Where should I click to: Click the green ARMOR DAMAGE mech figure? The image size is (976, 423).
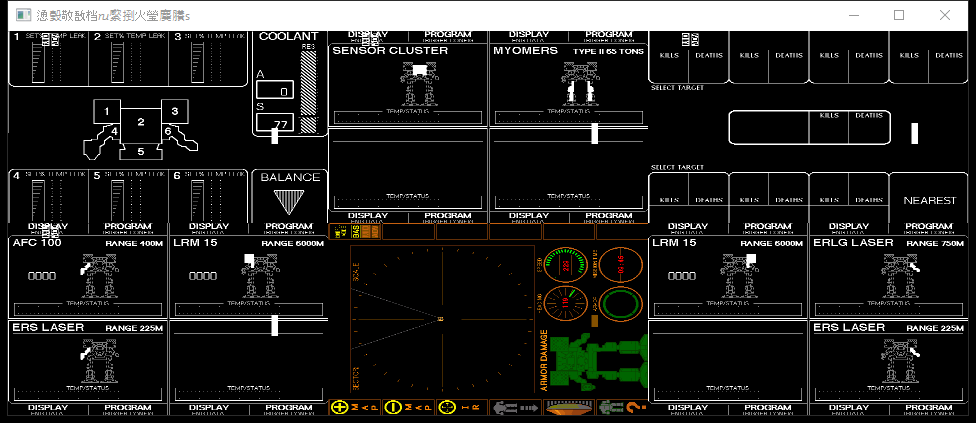pos(599,363)
